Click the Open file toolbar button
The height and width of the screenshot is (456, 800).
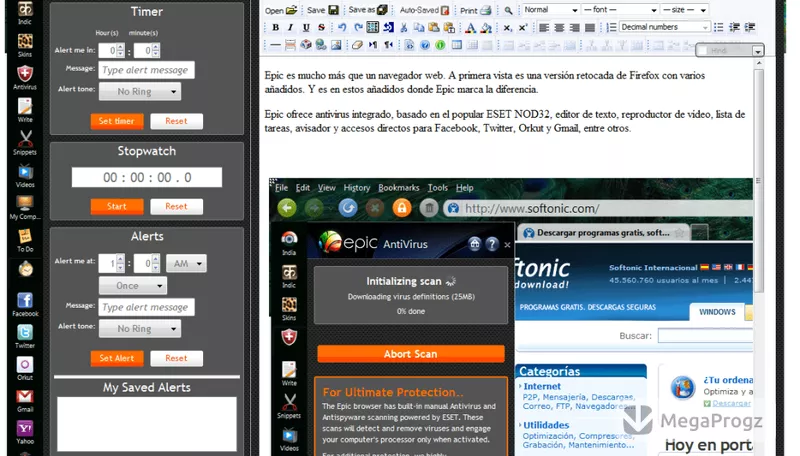281,10
